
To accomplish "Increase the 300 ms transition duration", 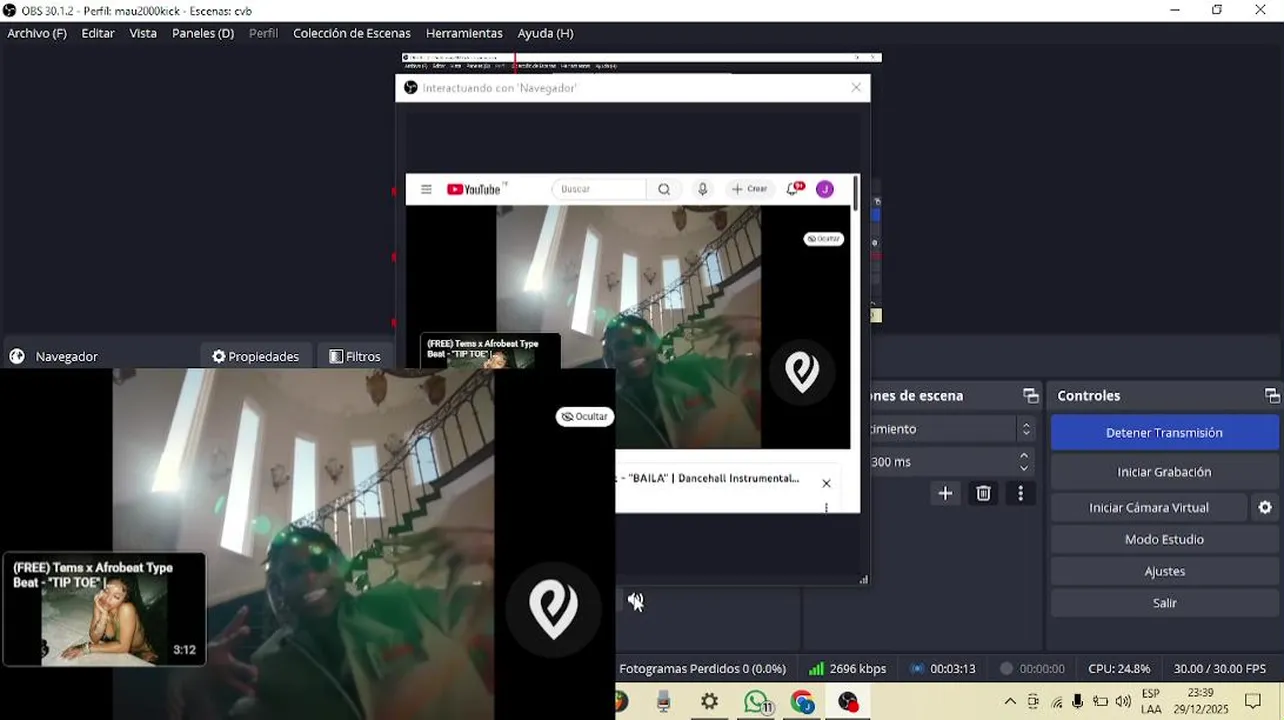I will click(x=1025, y=456).
